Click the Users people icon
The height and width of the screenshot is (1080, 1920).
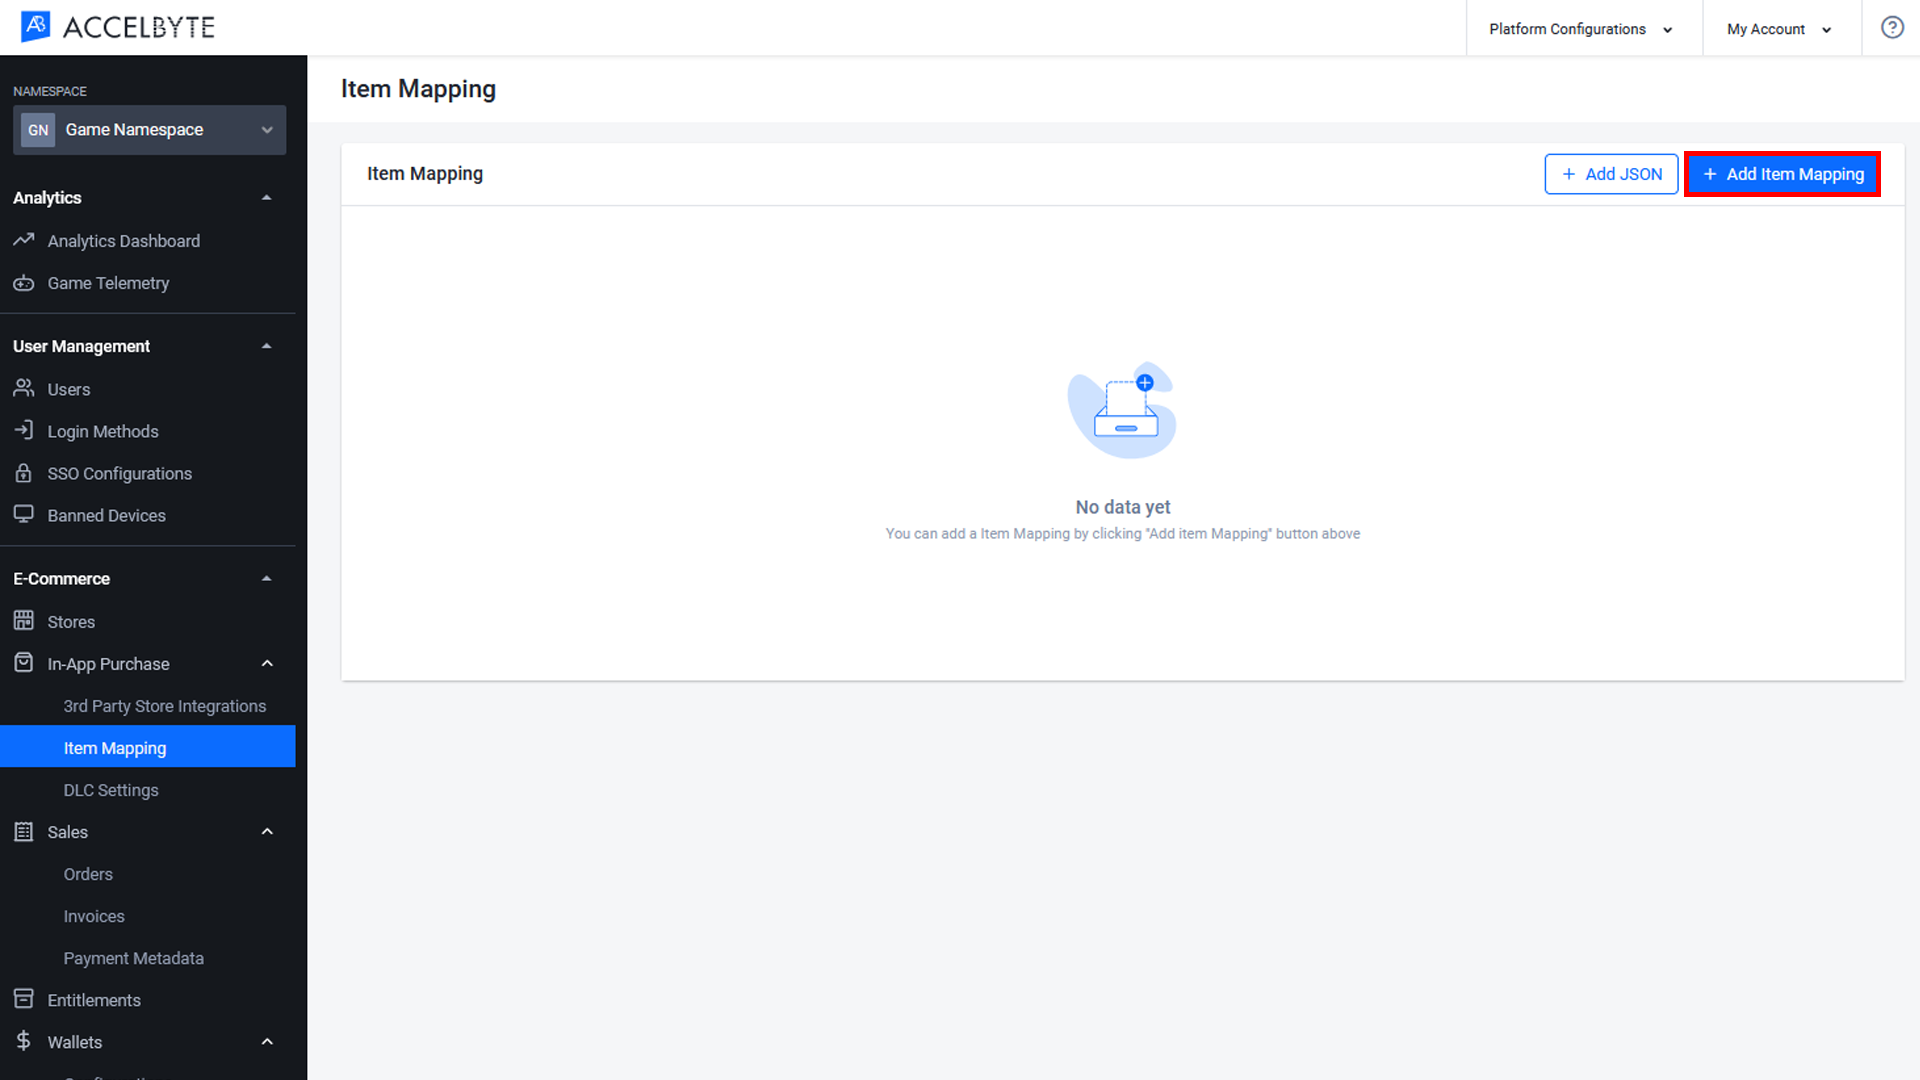24,388
